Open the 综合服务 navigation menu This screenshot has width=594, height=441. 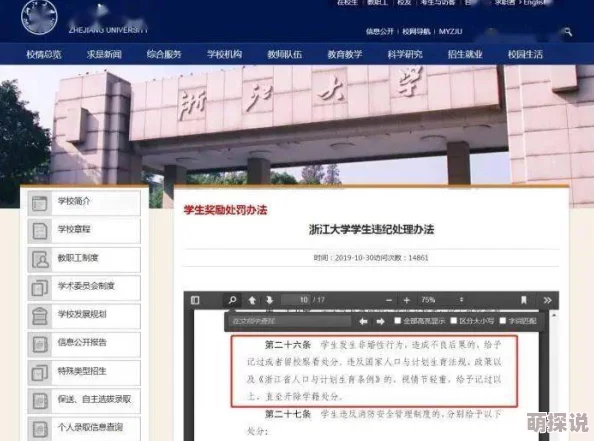(164, 54)
